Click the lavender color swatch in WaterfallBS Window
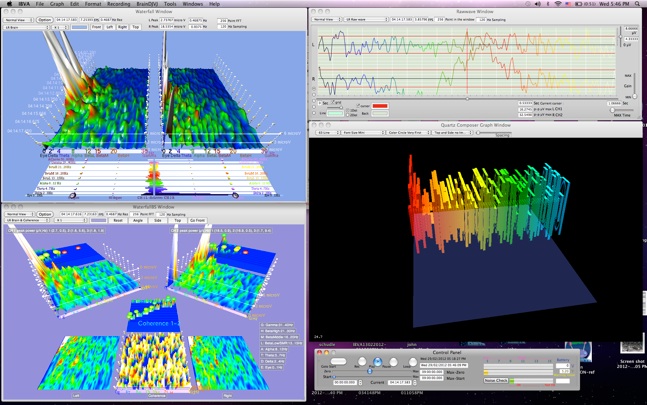The width and height of the screenshot is (647, 405). click(99, 221)
